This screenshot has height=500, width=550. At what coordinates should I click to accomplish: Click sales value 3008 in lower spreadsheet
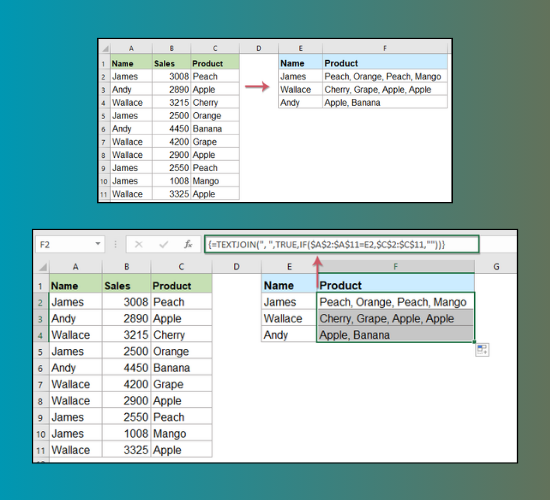(x=127, y=302)
